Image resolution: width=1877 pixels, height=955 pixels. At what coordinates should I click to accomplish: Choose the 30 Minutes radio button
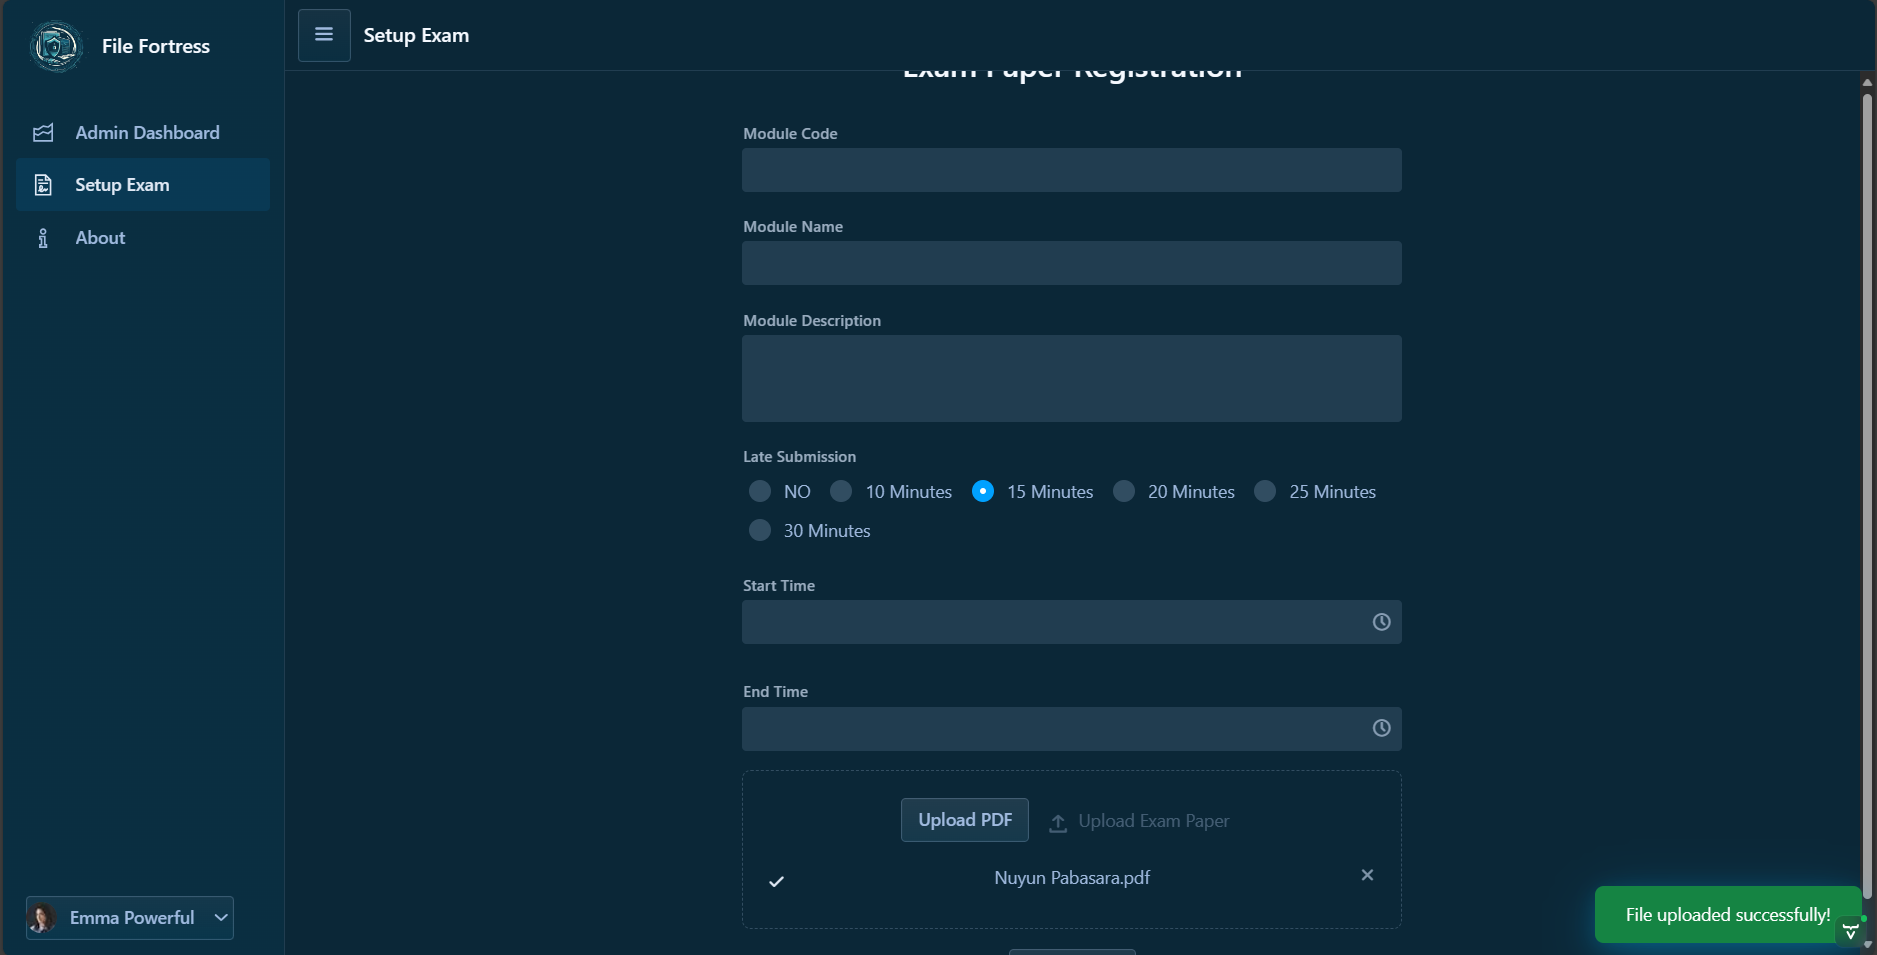coord(760,530)
